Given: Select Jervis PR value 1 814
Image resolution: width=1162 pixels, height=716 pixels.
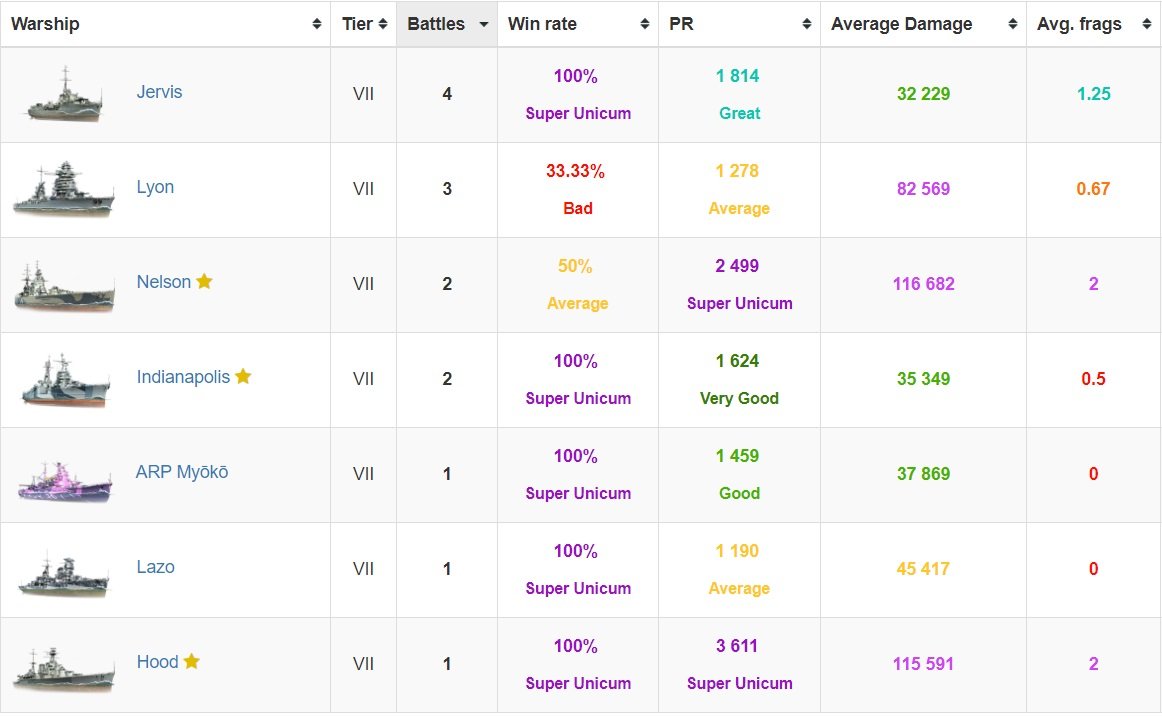Looking at the screenshot, I should coord(737,76).
